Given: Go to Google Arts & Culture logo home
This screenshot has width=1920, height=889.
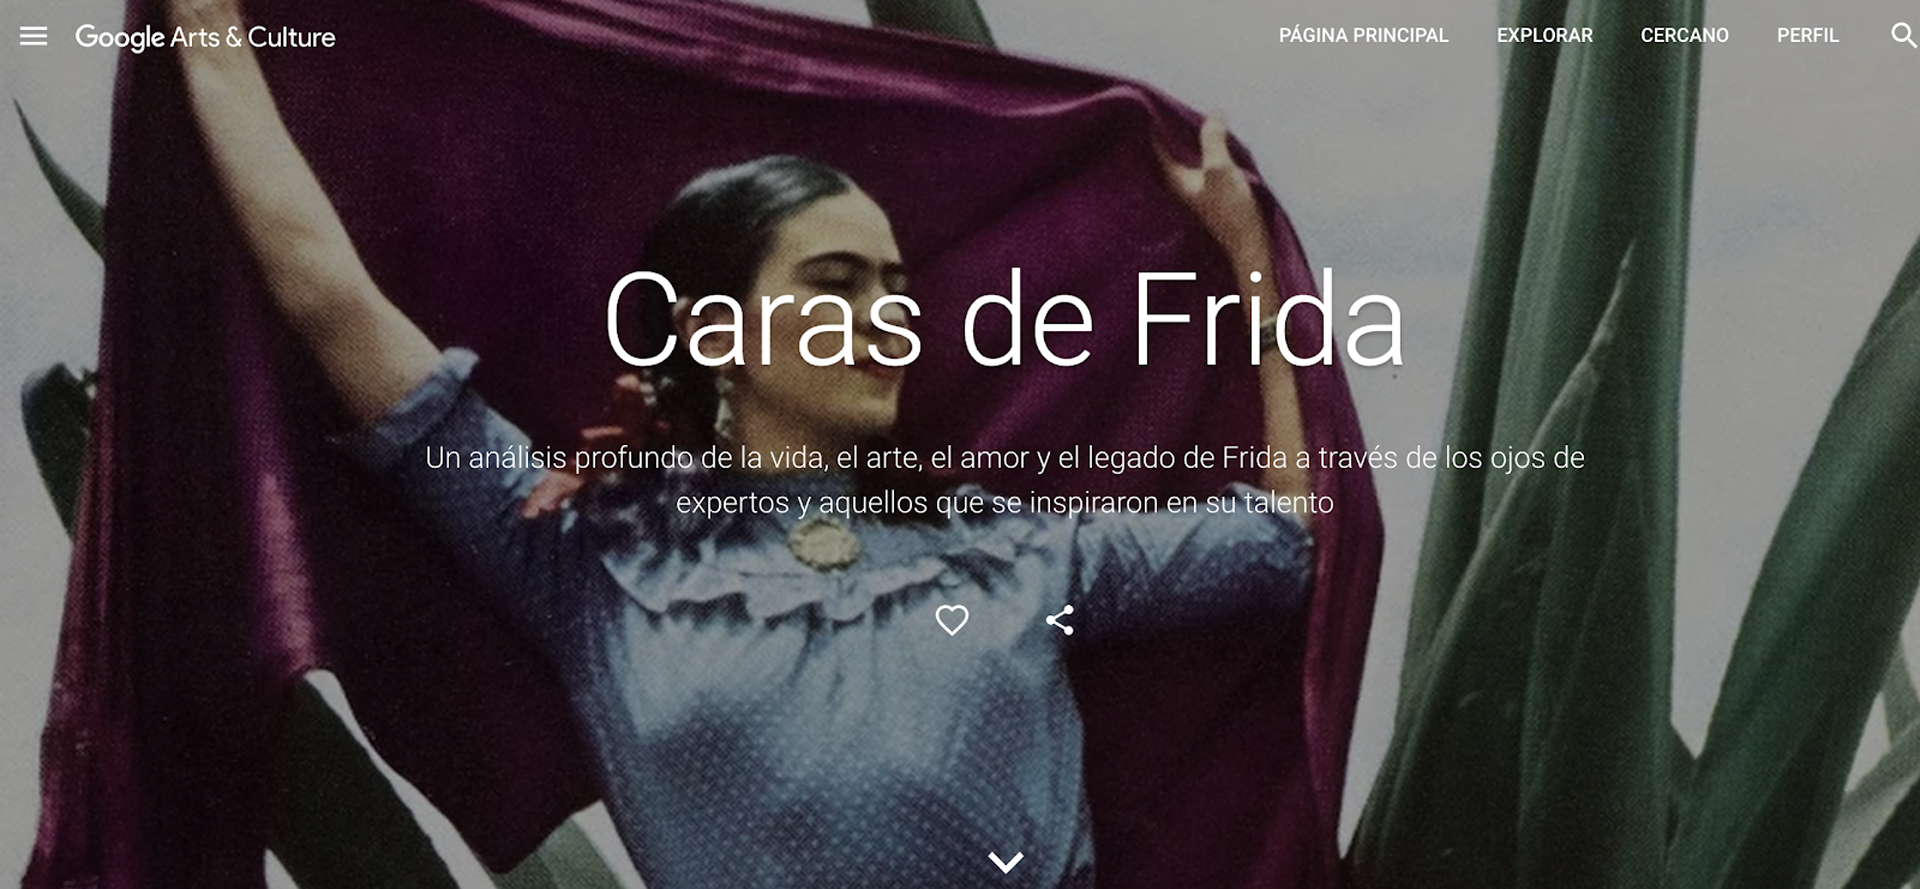Looking at the screenshot, I should tap(205, 37).
